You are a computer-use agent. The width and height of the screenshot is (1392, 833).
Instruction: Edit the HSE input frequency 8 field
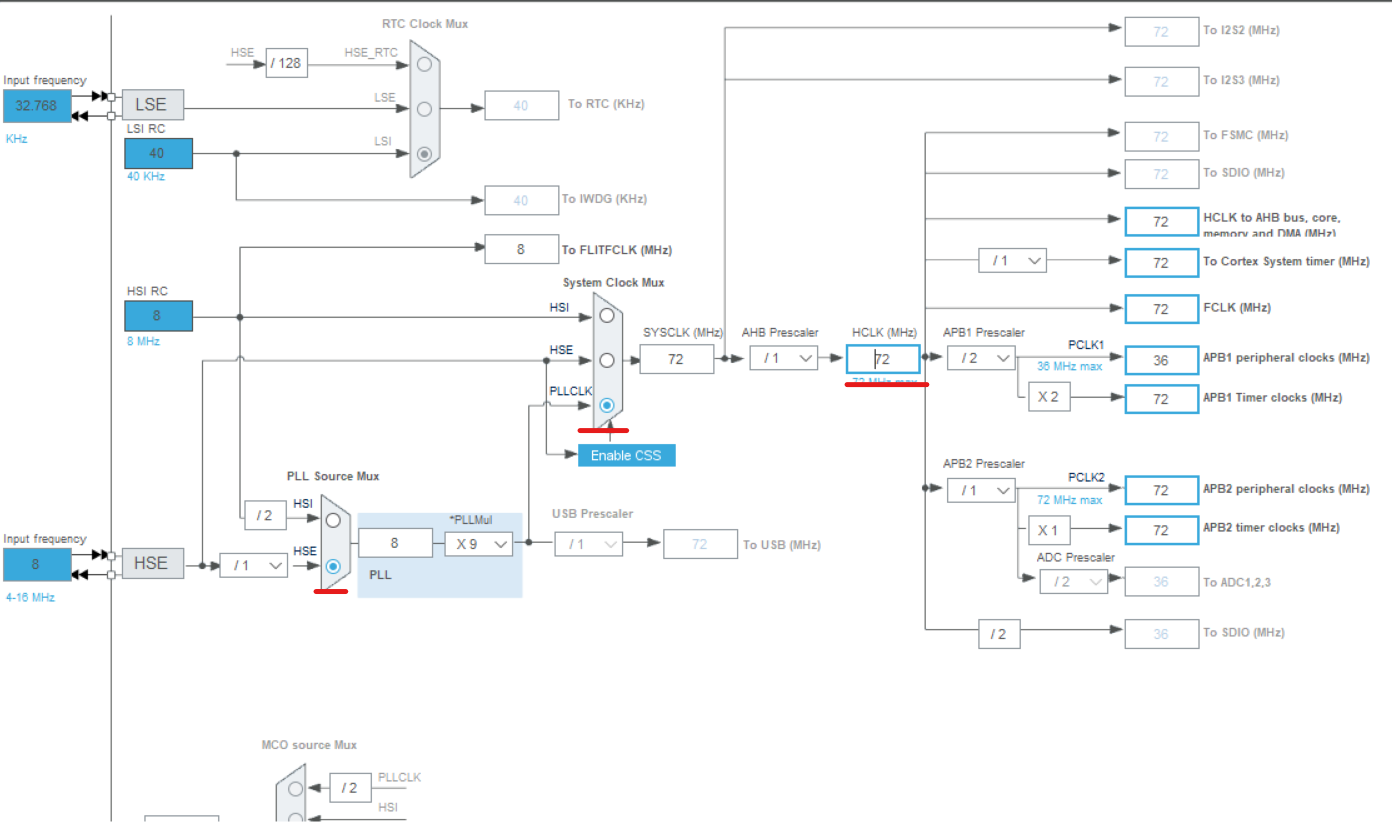[37, 564]
